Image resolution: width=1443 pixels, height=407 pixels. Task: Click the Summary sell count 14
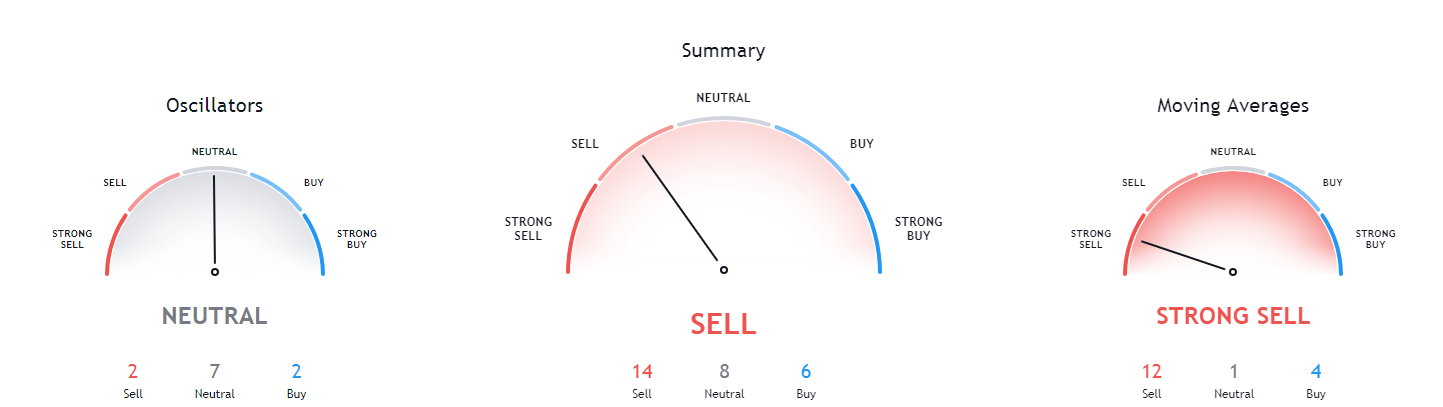click(642, 372)
